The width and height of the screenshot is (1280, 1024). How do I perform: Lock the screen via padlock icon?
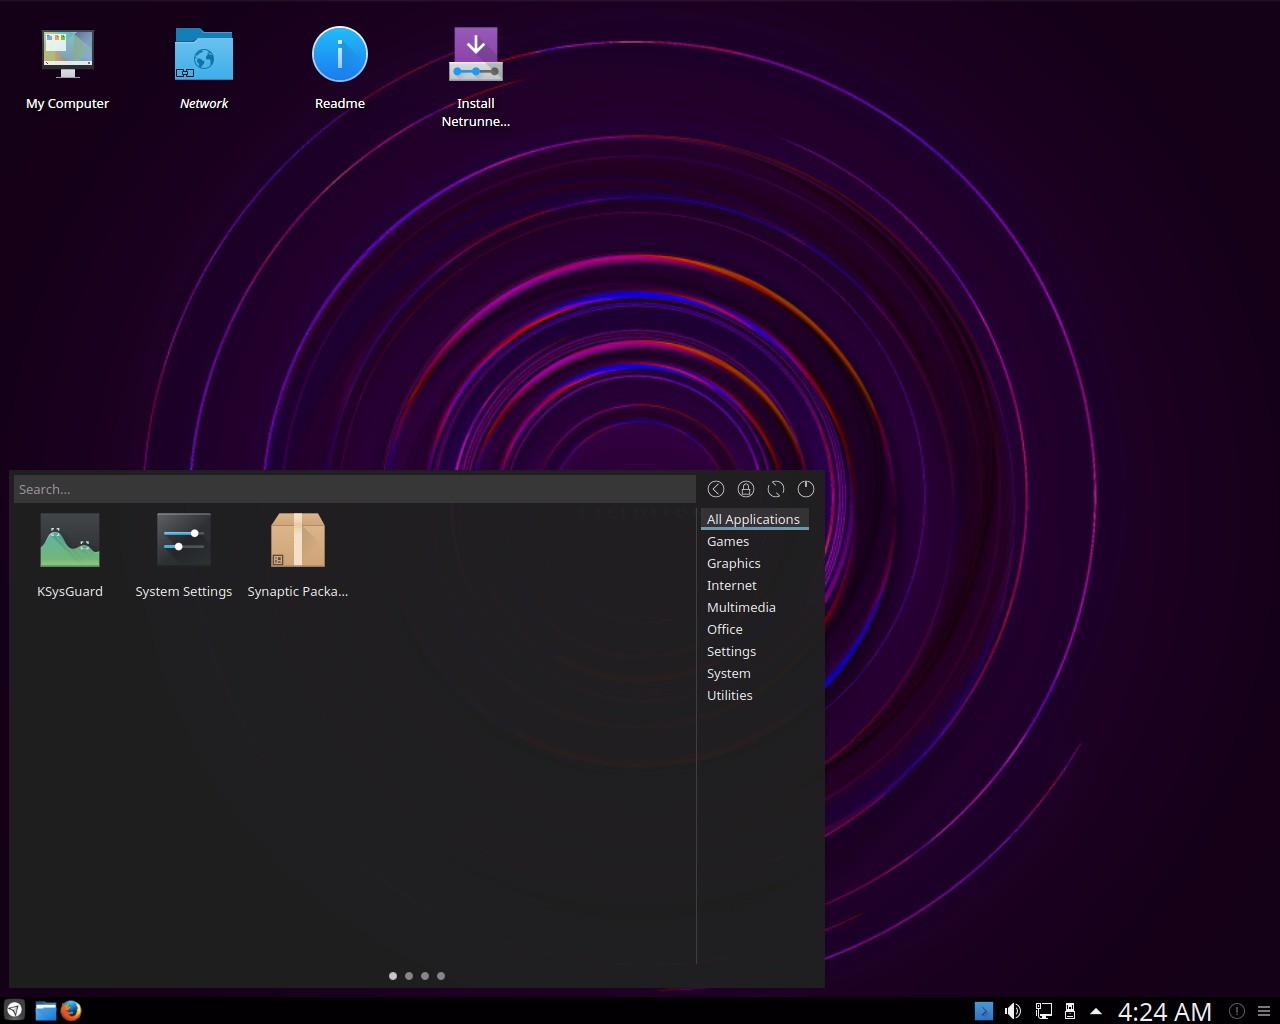point(746,489)
